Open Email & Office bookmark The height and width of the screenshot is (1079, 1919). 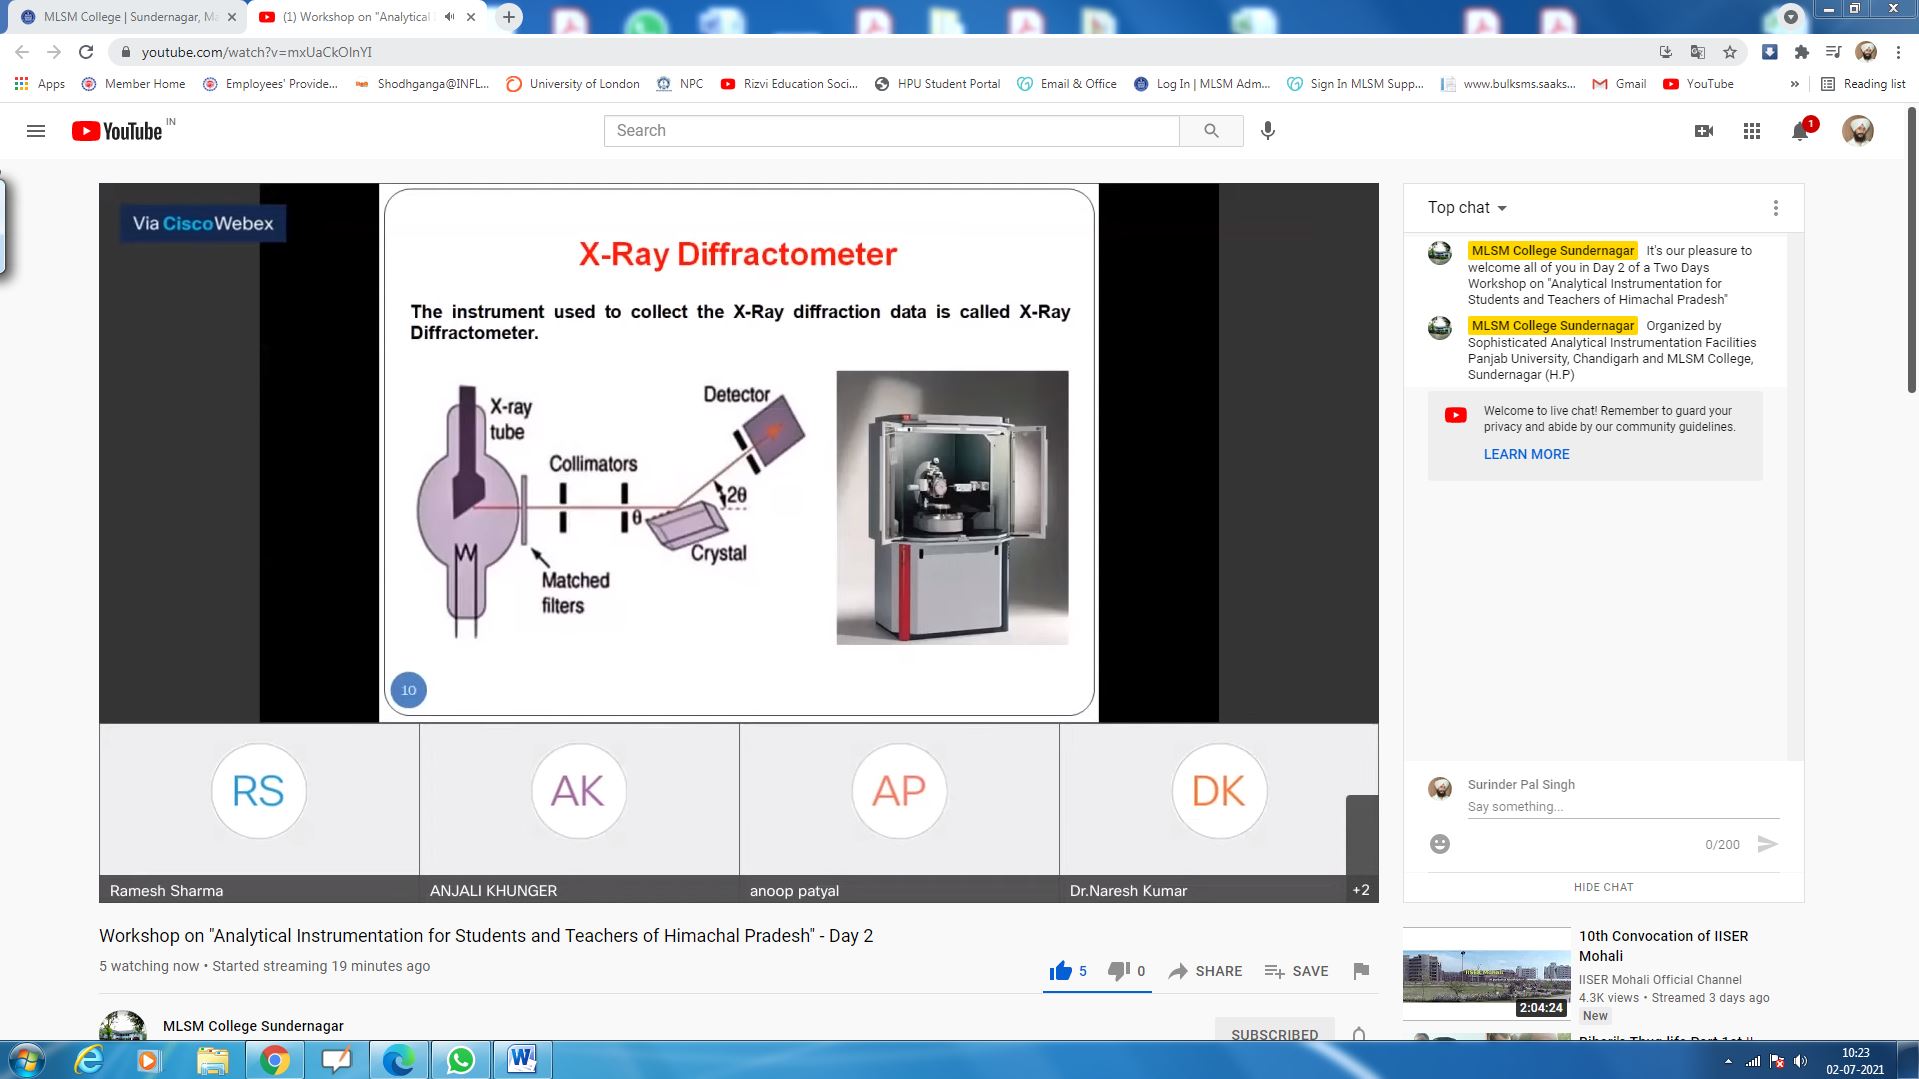[1067, 84]
